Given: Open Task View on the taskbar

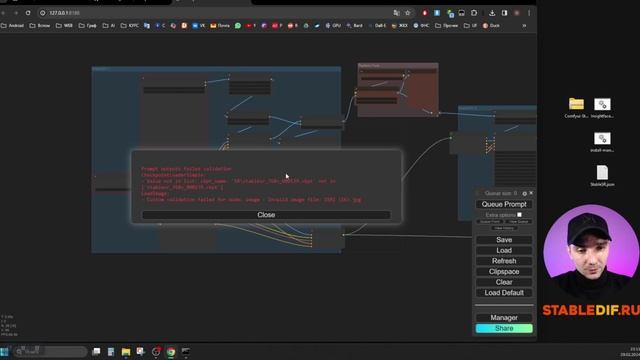Looking at the screenshot, I should (x=96, y=351).
